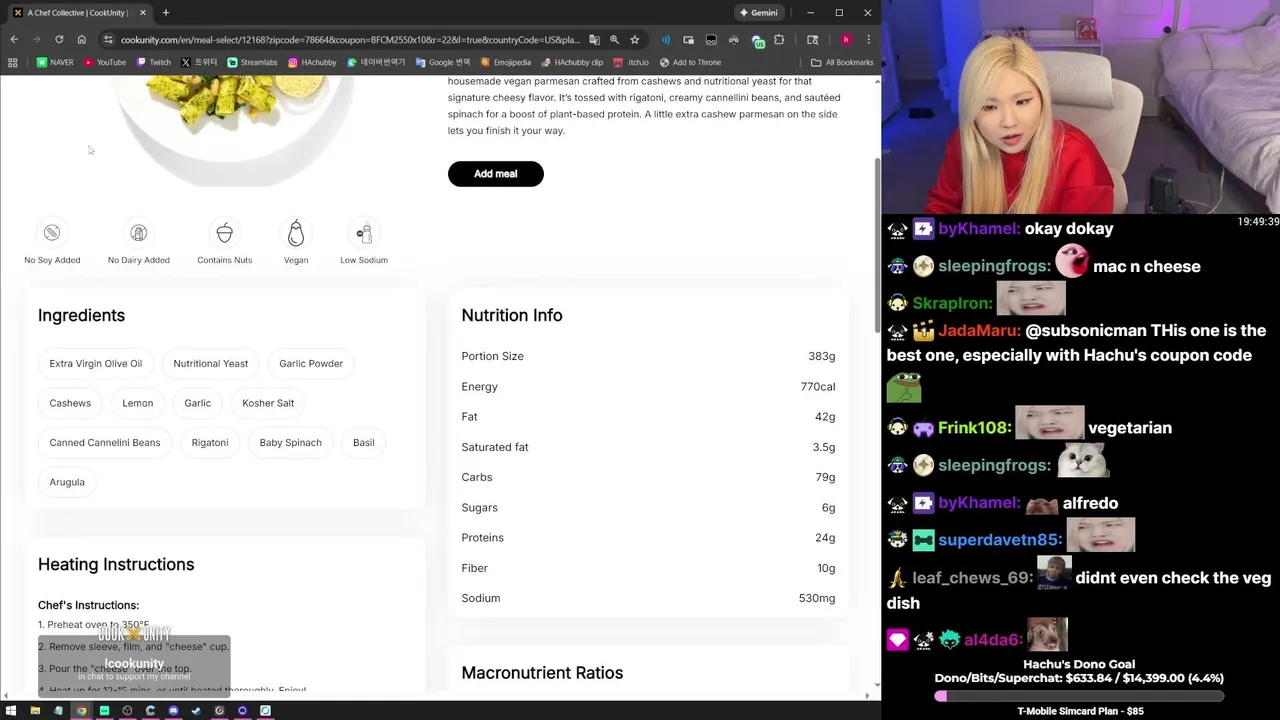The width and height of the screenshot is (1280, 720).
Task: Open Discord from the taskbar
Action: coord(173,711)
